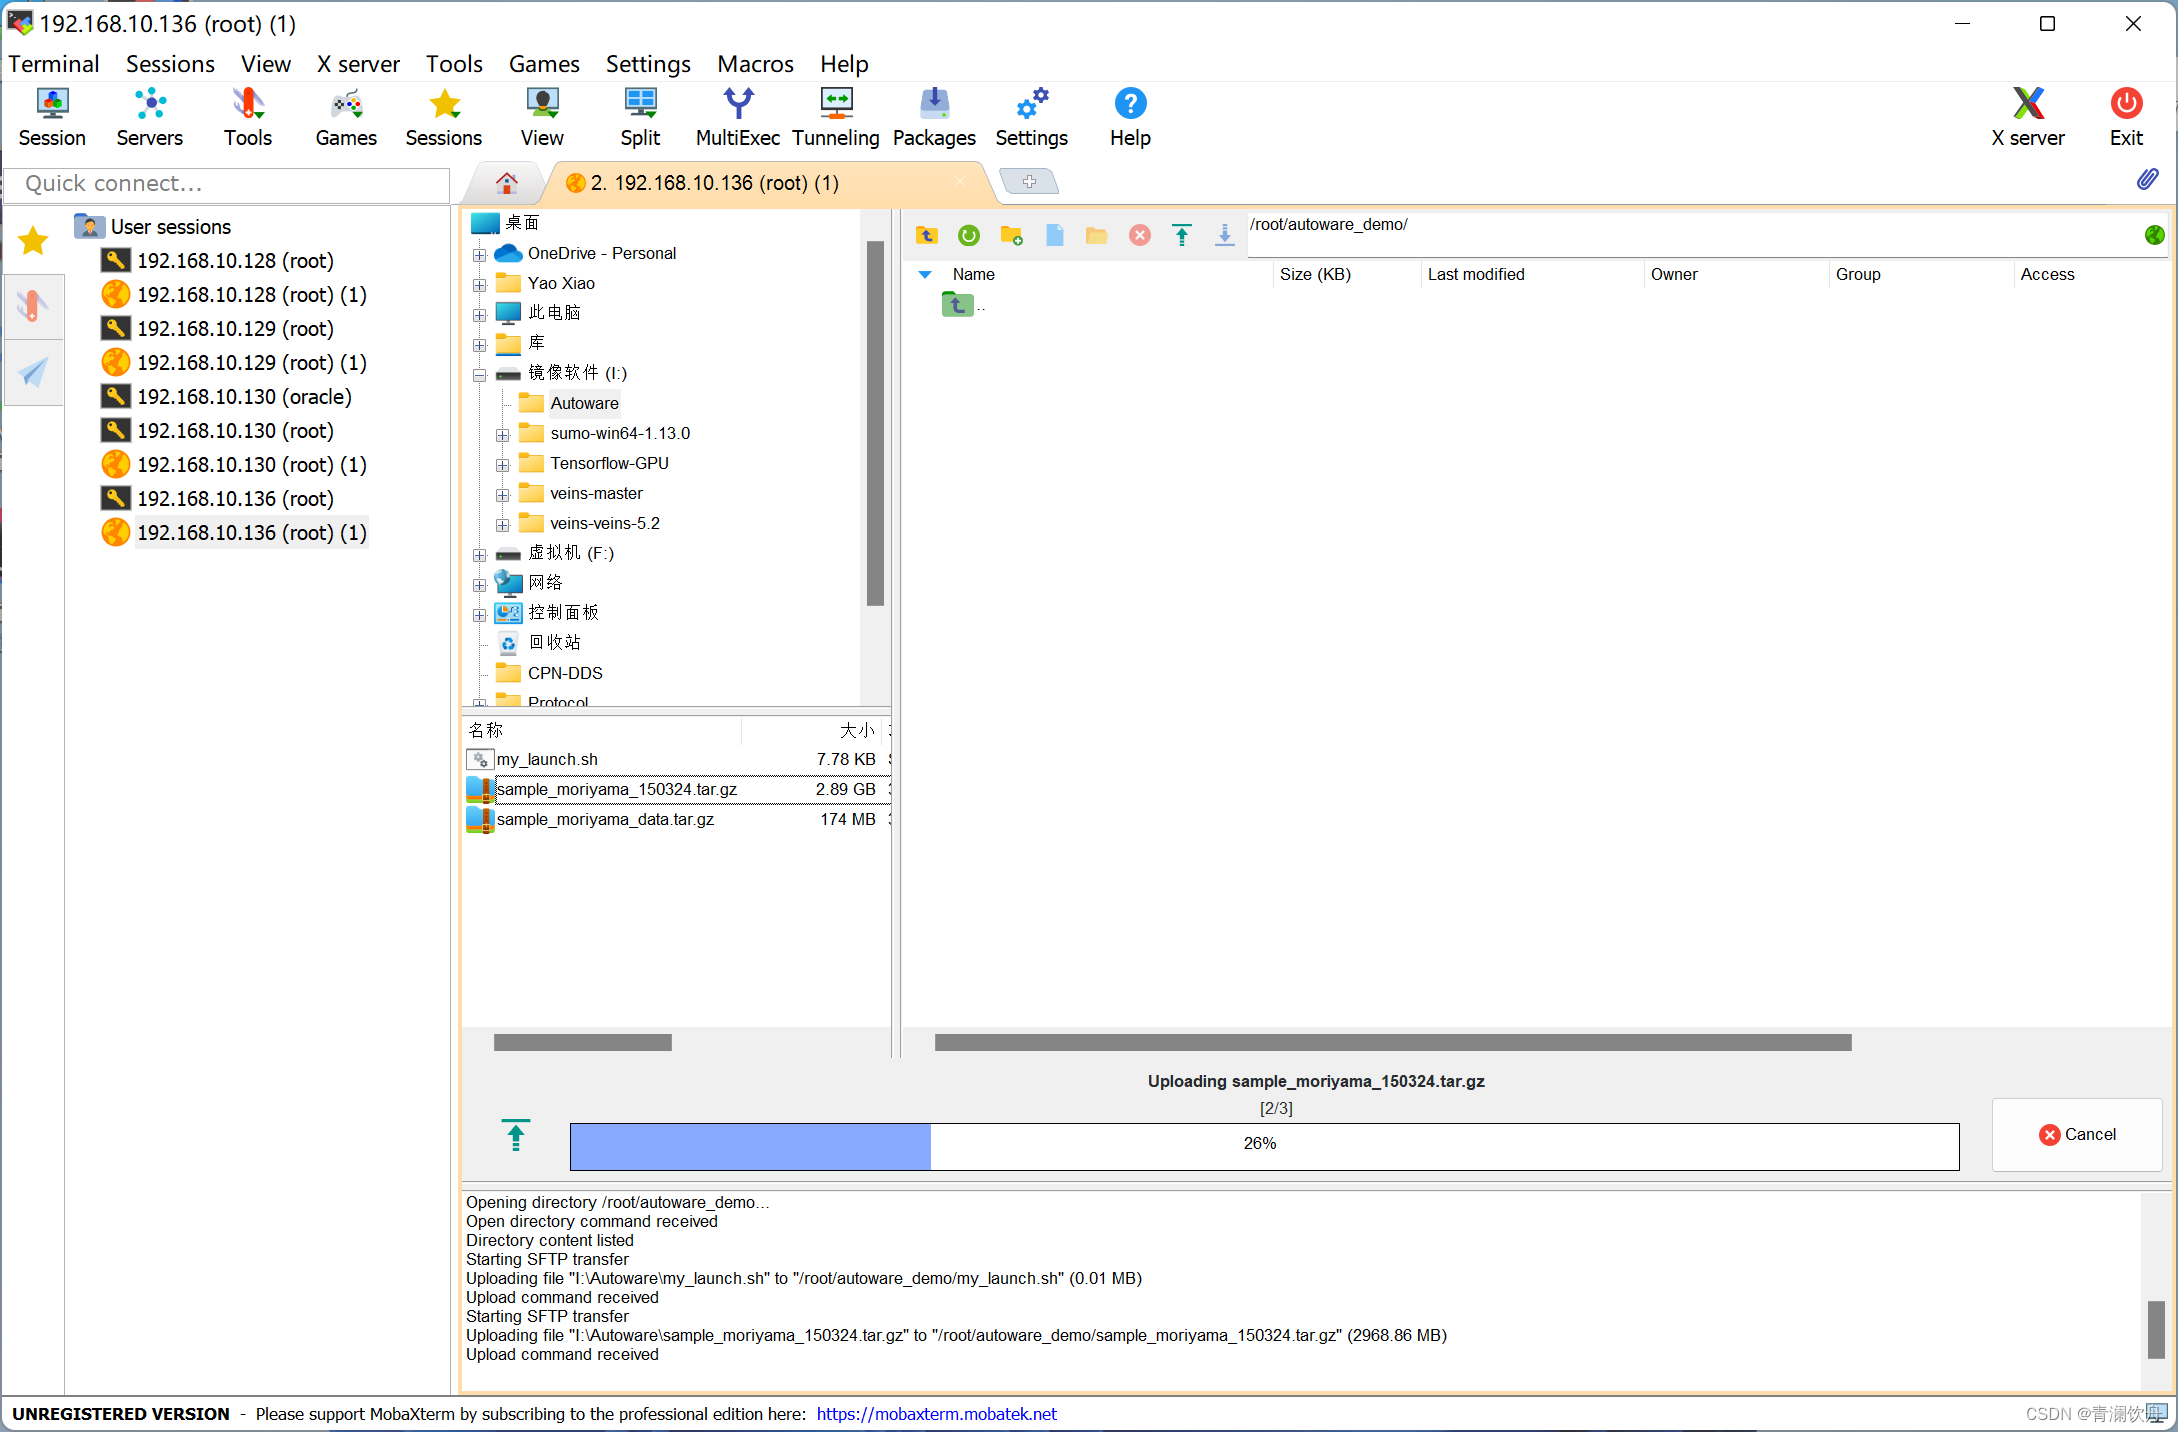Open the Sessions star toolbar button
The image size is (2178, 1432).
444,118
